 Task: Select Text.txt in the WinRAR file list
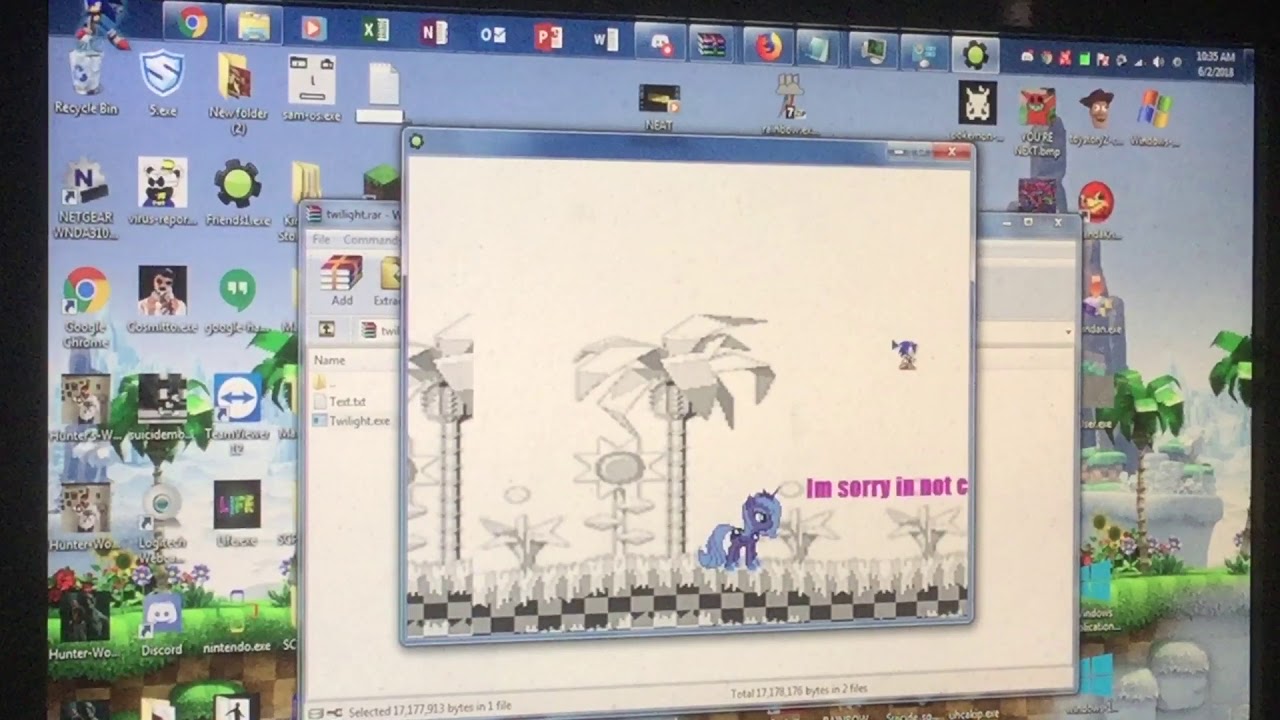click(340, 401)
